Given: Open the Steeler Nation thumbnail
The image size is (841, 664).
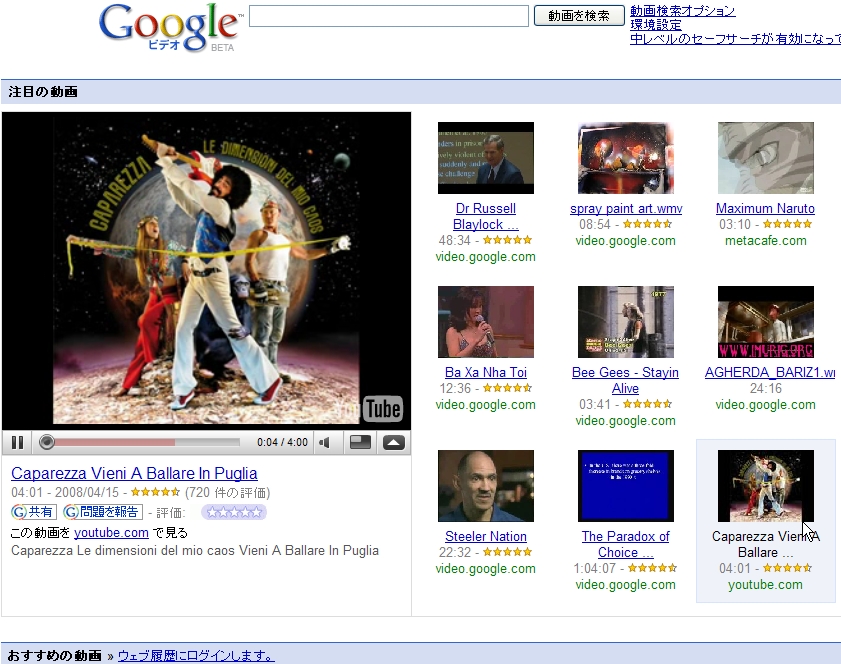Looking at the screenshot, I should (486, 486).
